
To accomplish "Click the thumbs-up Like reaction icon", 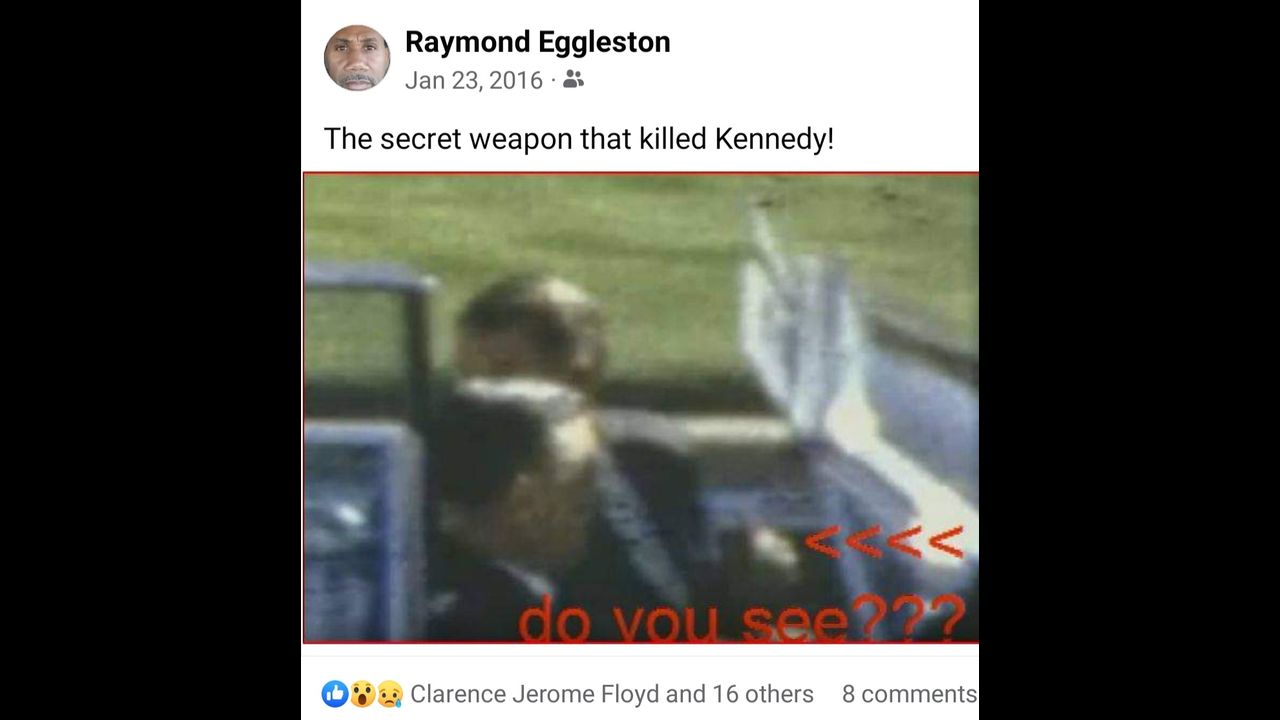I will click(335, 693).
